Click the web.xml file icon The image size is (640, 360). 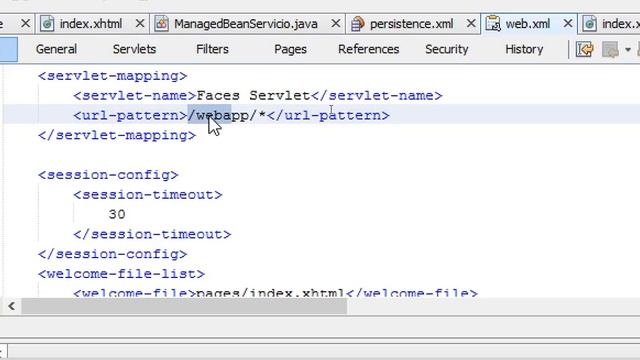pos(493,24)
